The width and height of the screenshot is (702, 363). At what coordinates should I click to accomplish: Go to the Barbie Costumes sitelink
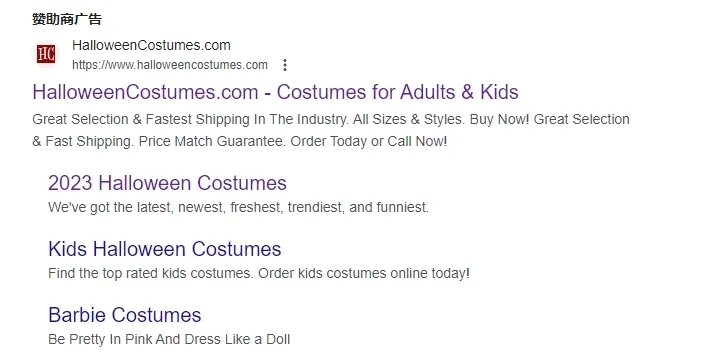click(x=125, y=315)
